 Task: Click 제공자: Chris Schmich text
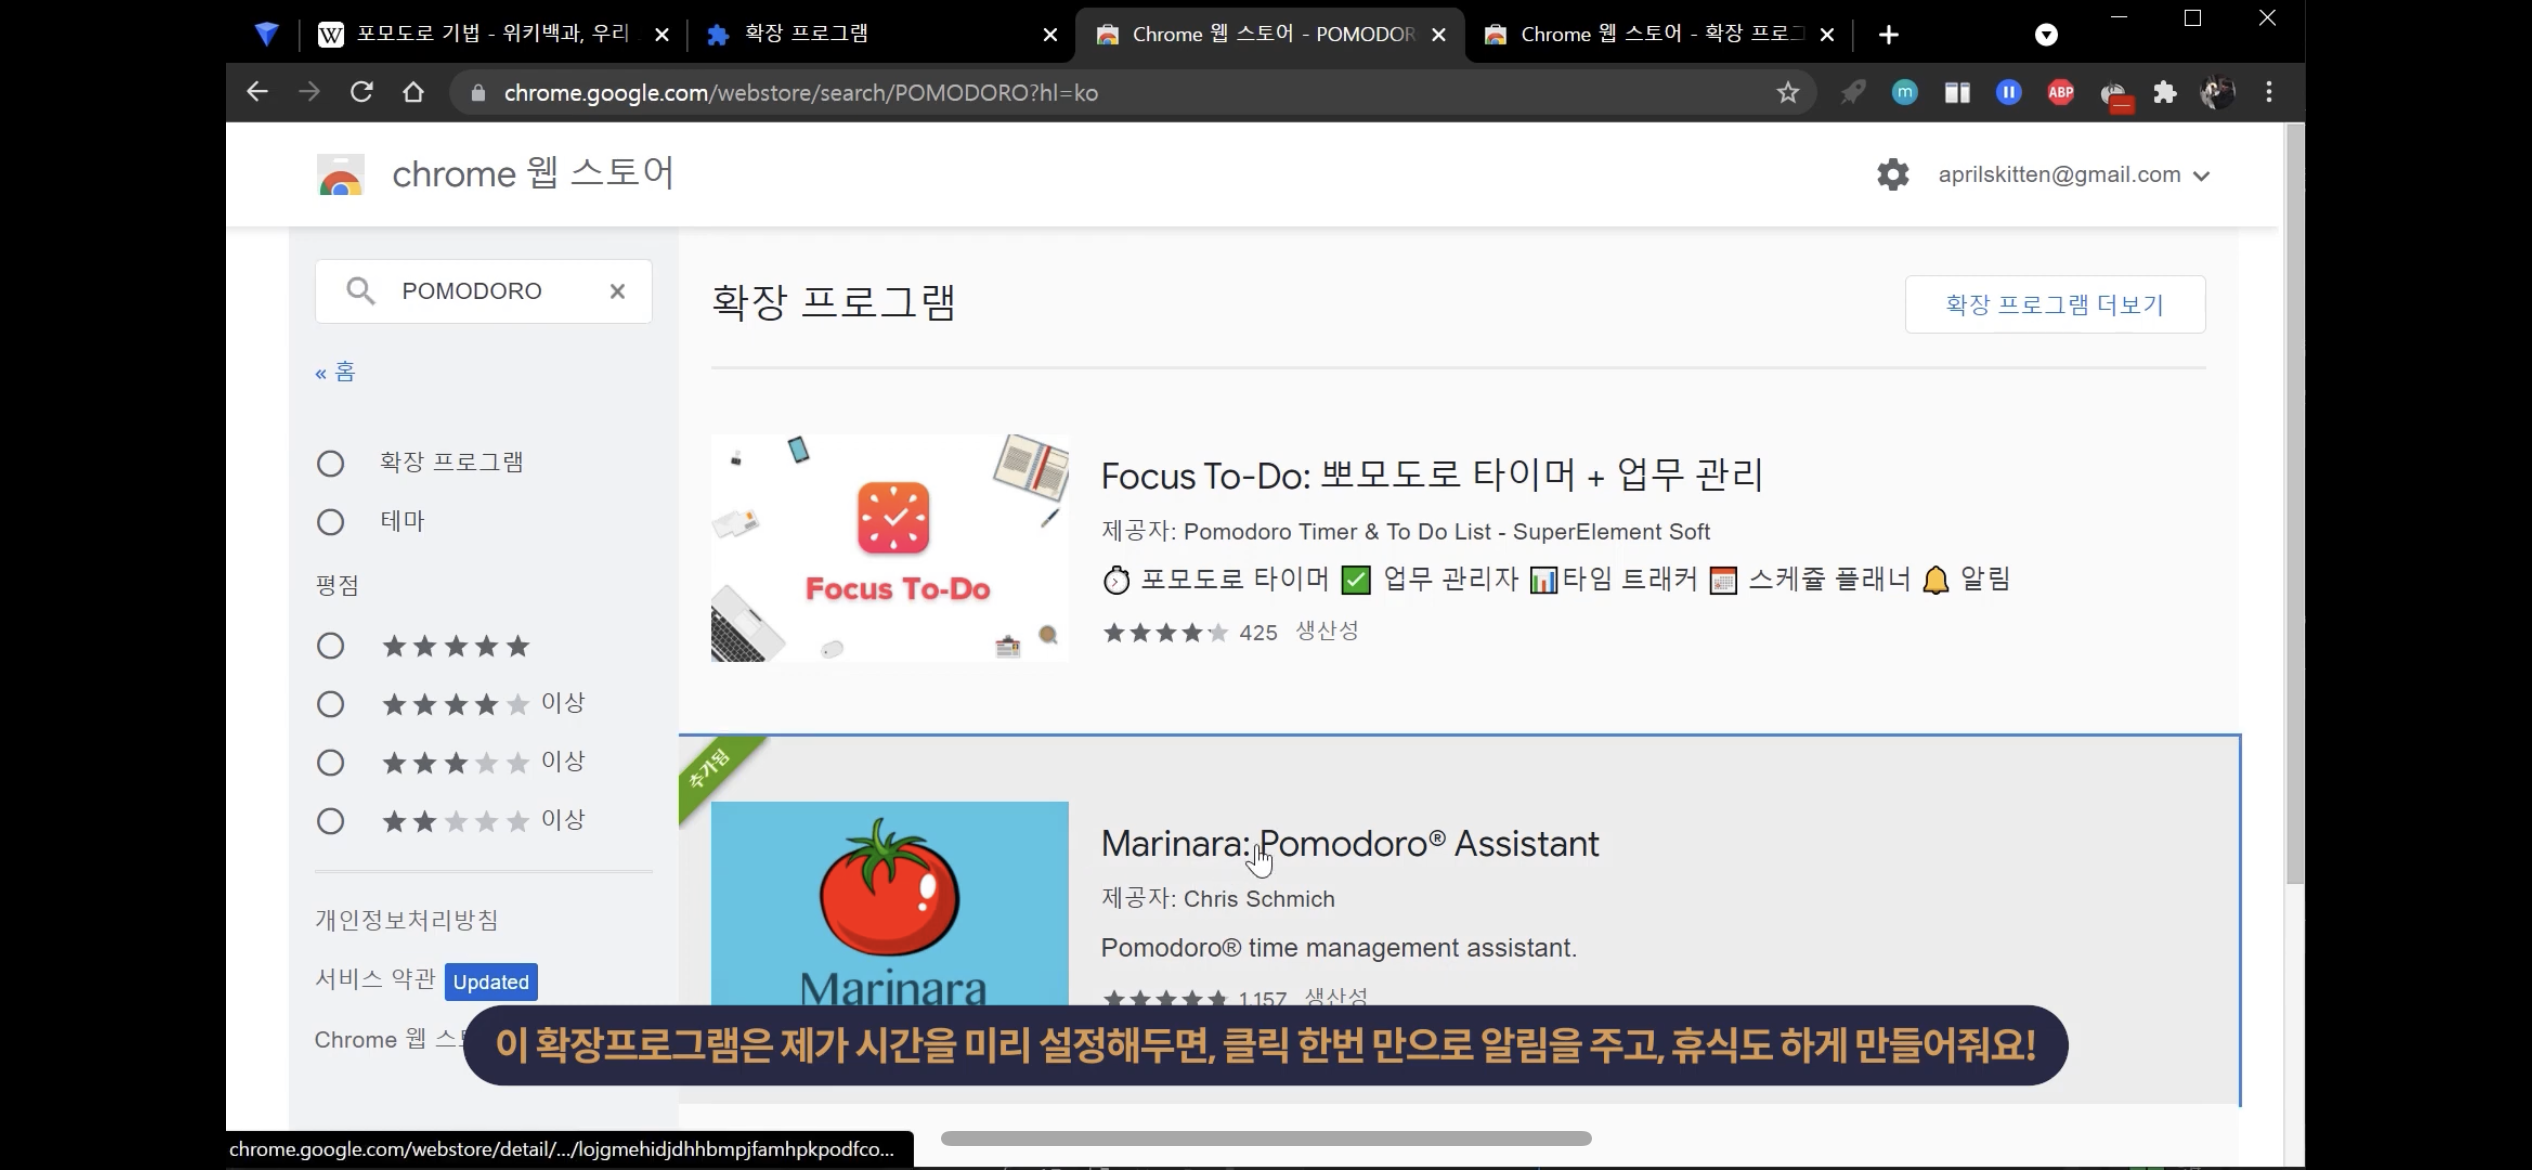(1218, 898)
